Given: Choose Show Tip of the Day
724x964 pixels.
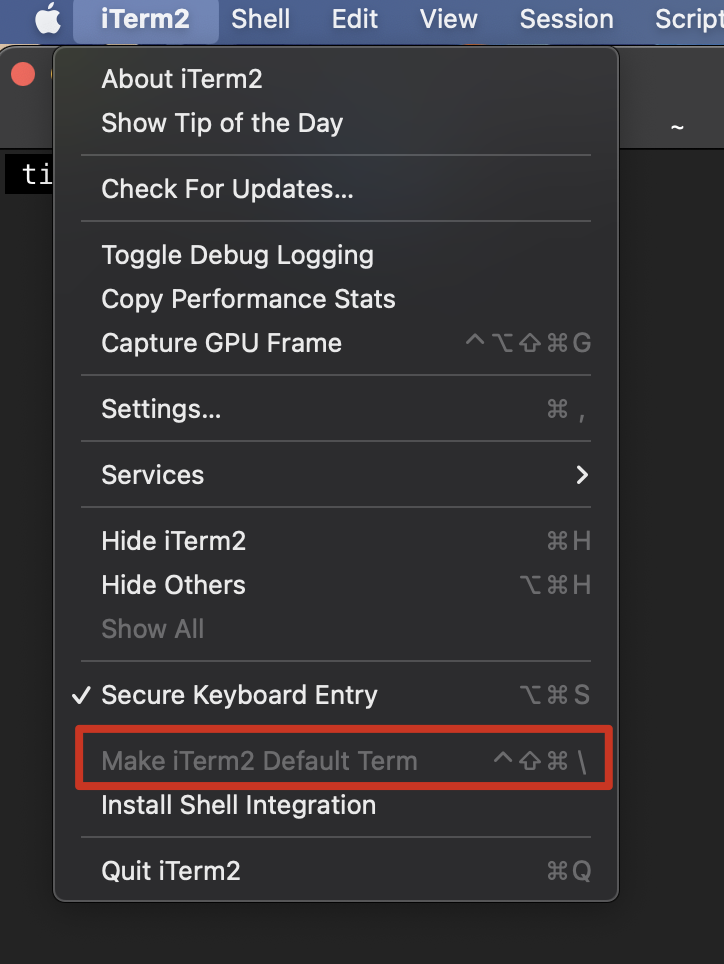Looking at the screenshot, I should [x=336, y=123].
